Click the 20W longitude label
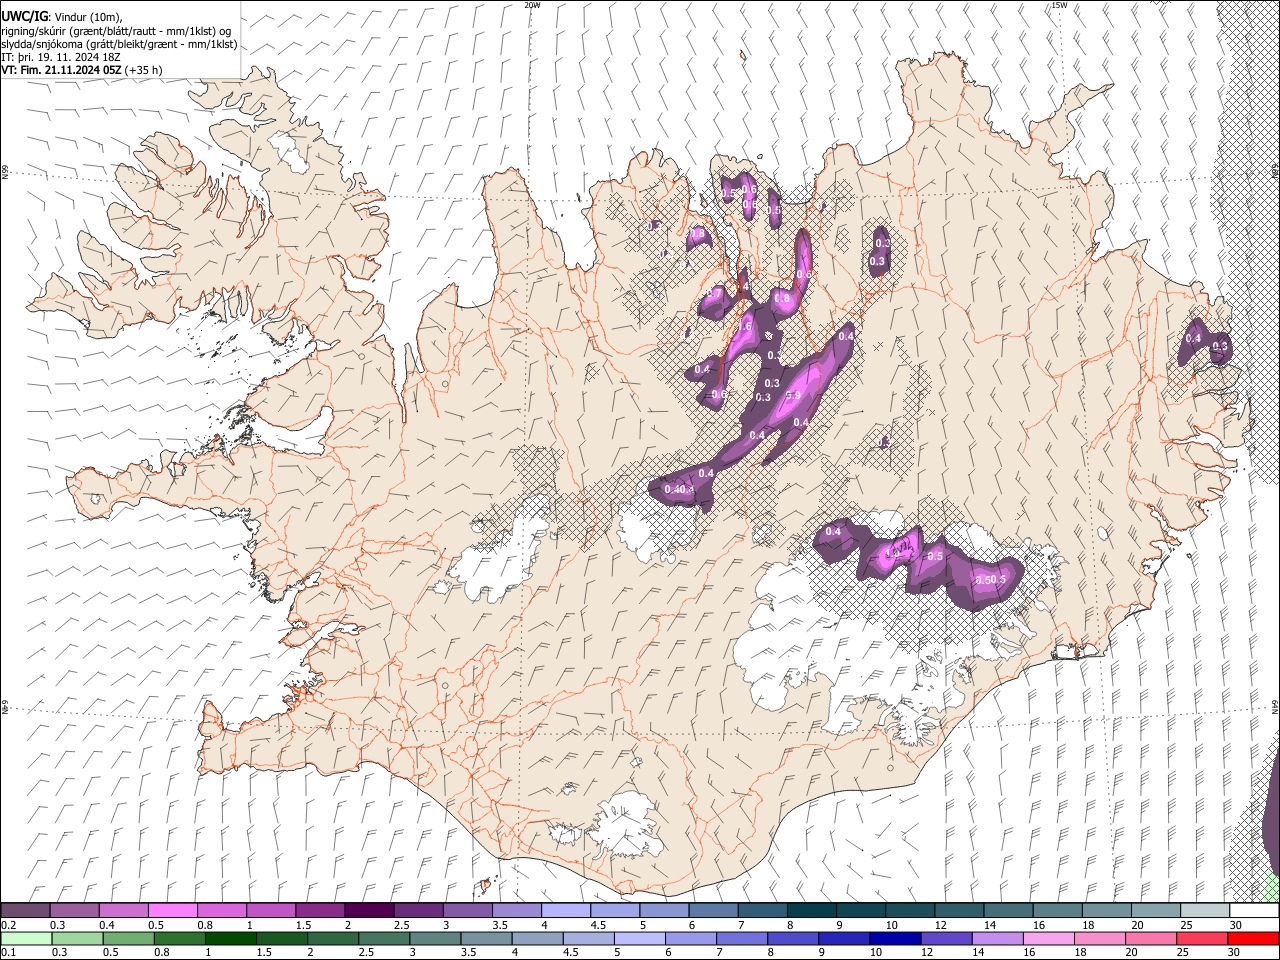Image resolution: width=1280 pixels, height=960 pixels. point(532,5)
